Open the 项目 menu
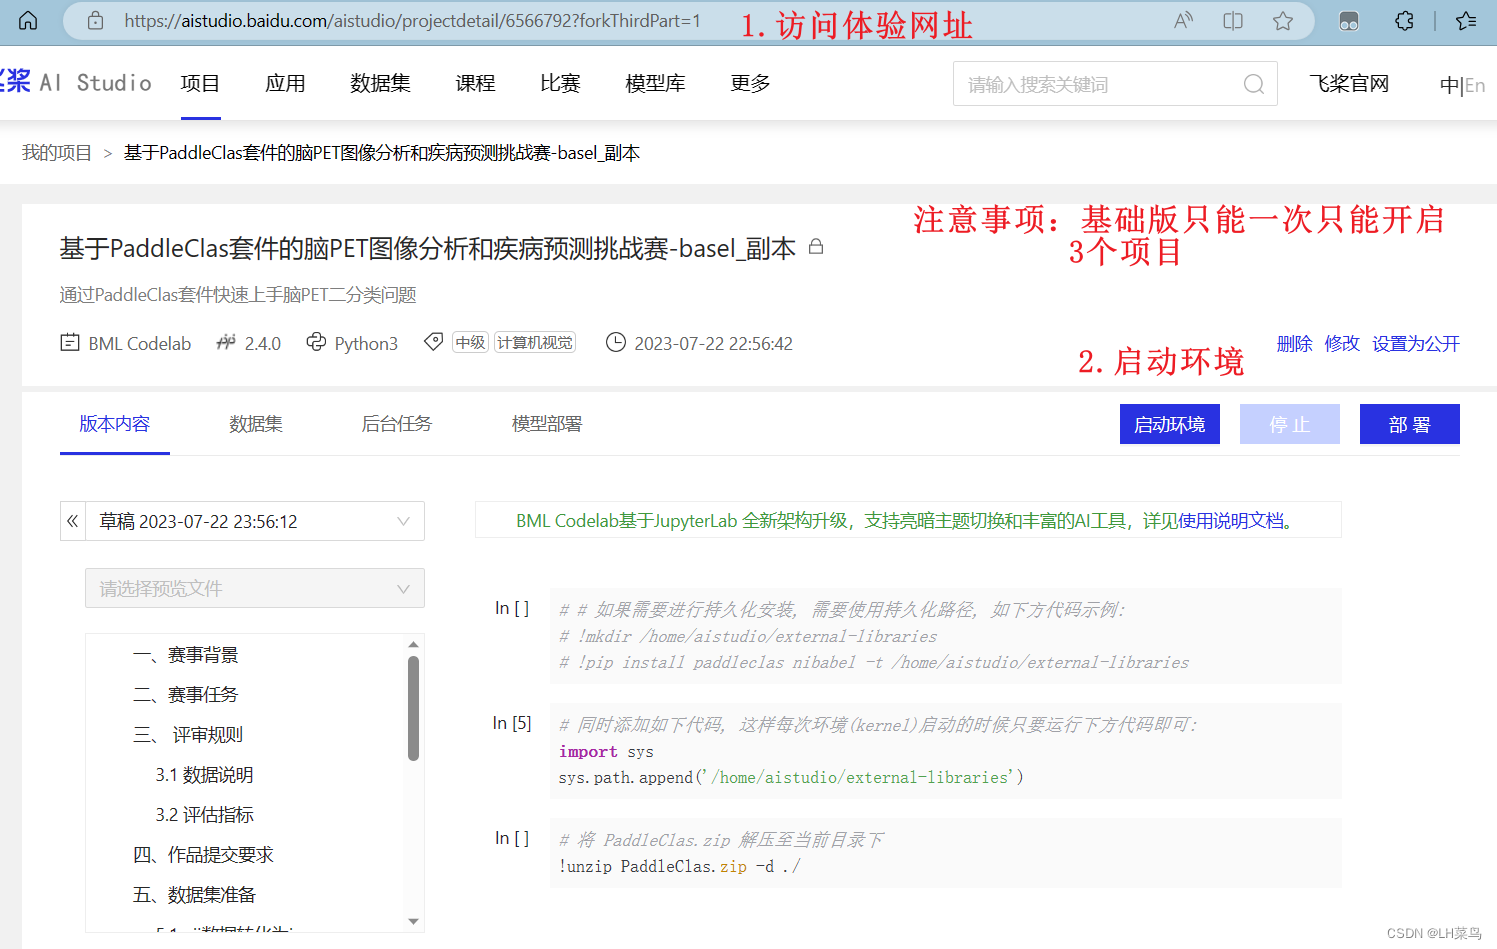The height and width of the screenshot is (949, 1497). point(200,84)
